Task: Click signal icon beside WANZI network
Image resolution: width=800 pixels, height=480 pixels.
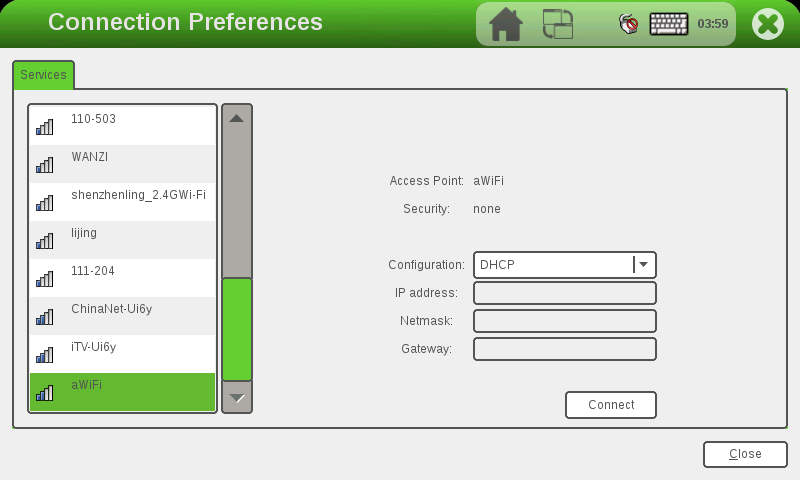Action: (x=45, y=164)
